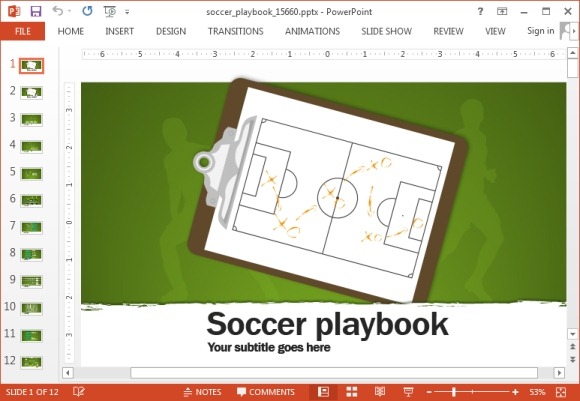Start slideshow from beginning icon in title bar

pos(110,12)
